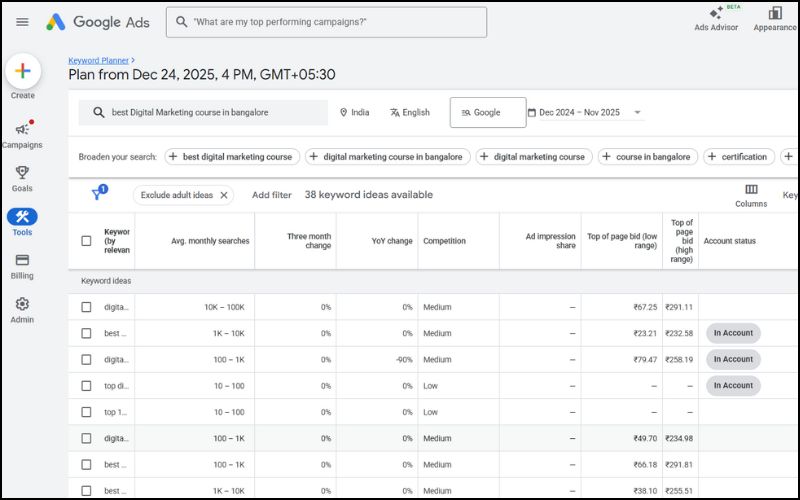This screenshot has height=500, width=800.
Task: Add 'certification' broaden chip
Action: coord(738,157)
